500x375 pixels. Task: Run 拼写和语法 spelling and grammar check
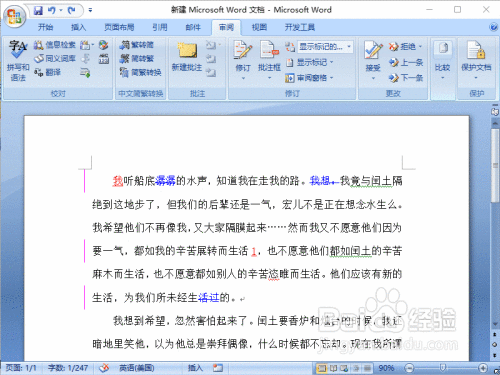click(x=18, y=61)
